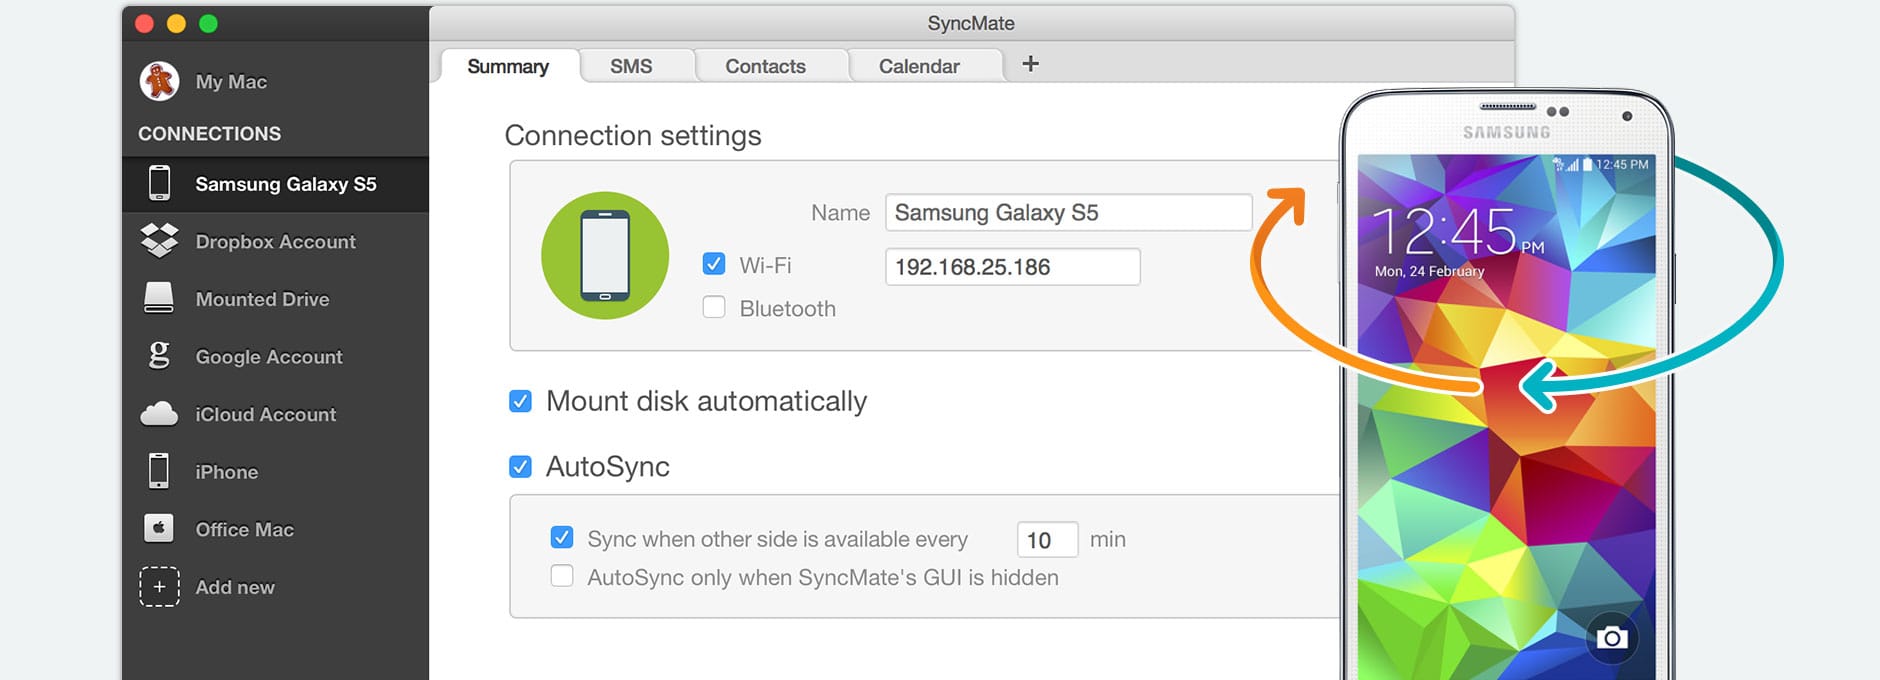This screenshot has width=1880, height=680.
Task: Uncheck Sync when other side is available
Action: (x=562, y=538)
